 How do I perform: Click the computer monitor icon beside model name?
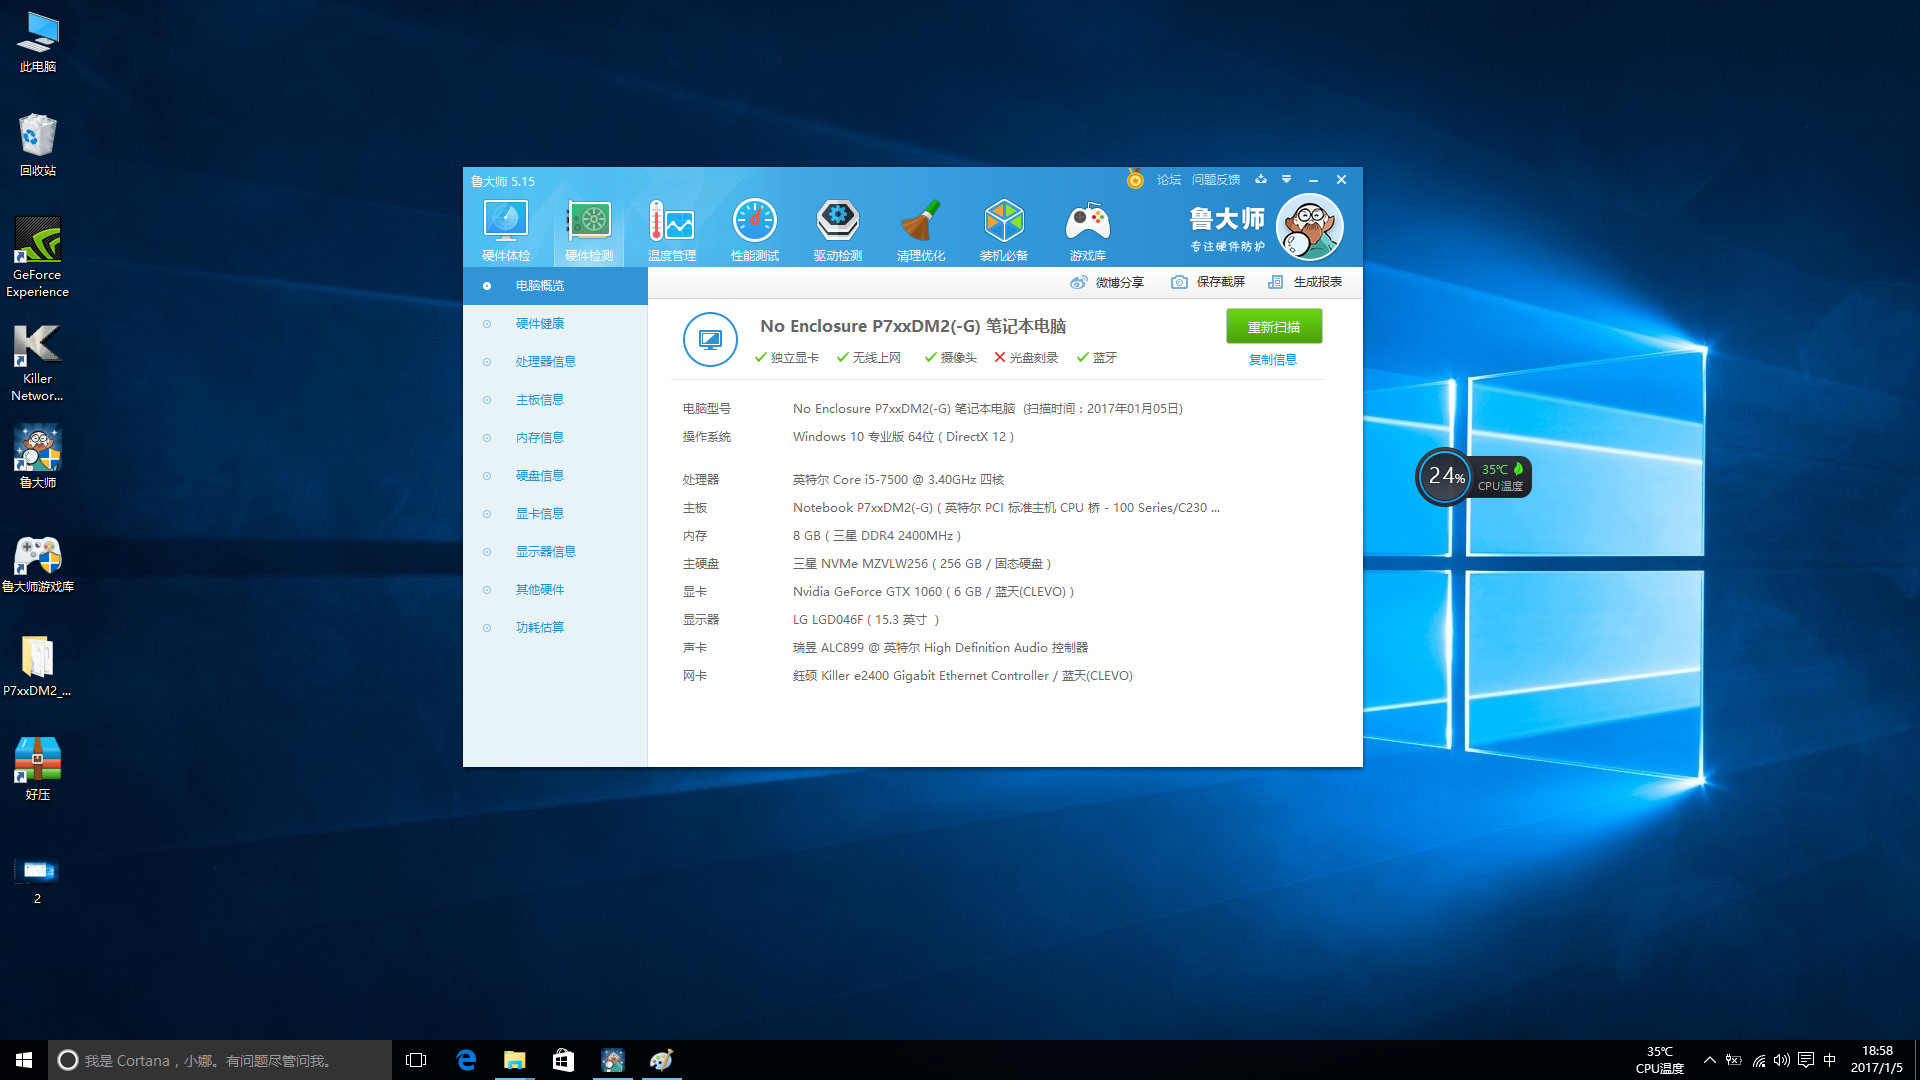click(x=710, y=340)
